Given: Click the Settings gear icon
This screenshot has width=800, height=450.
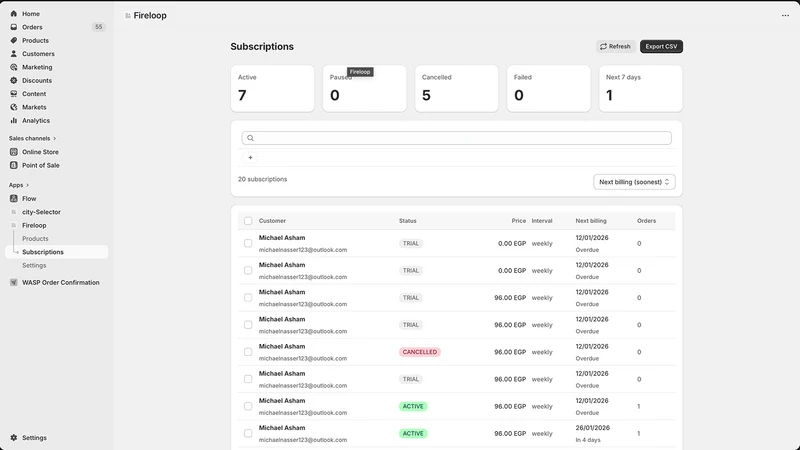Looking at the screenshot, I should point(14,438).
